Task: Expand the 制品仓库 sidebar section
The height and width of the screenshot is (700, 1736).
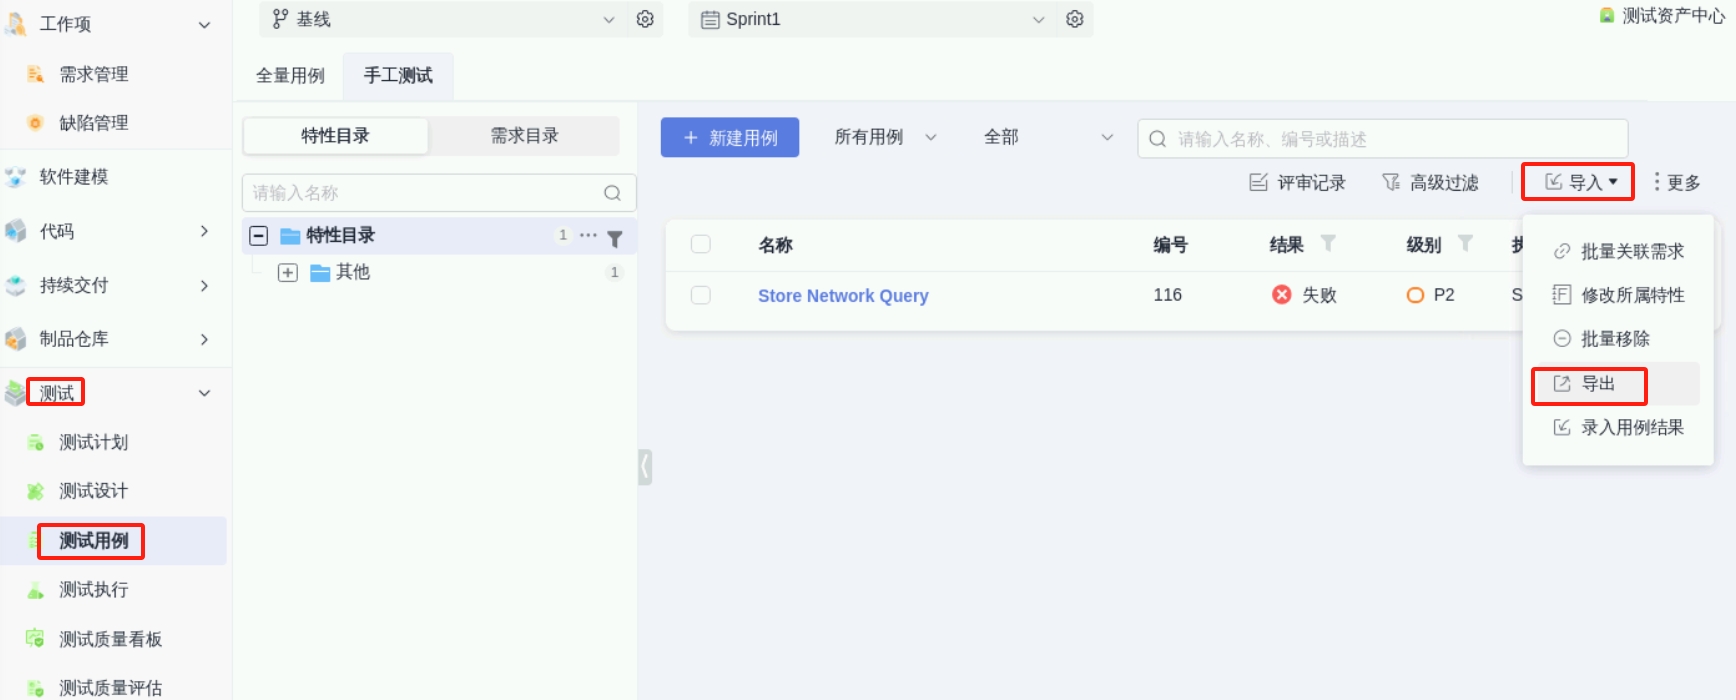Action: click(204, 339)
